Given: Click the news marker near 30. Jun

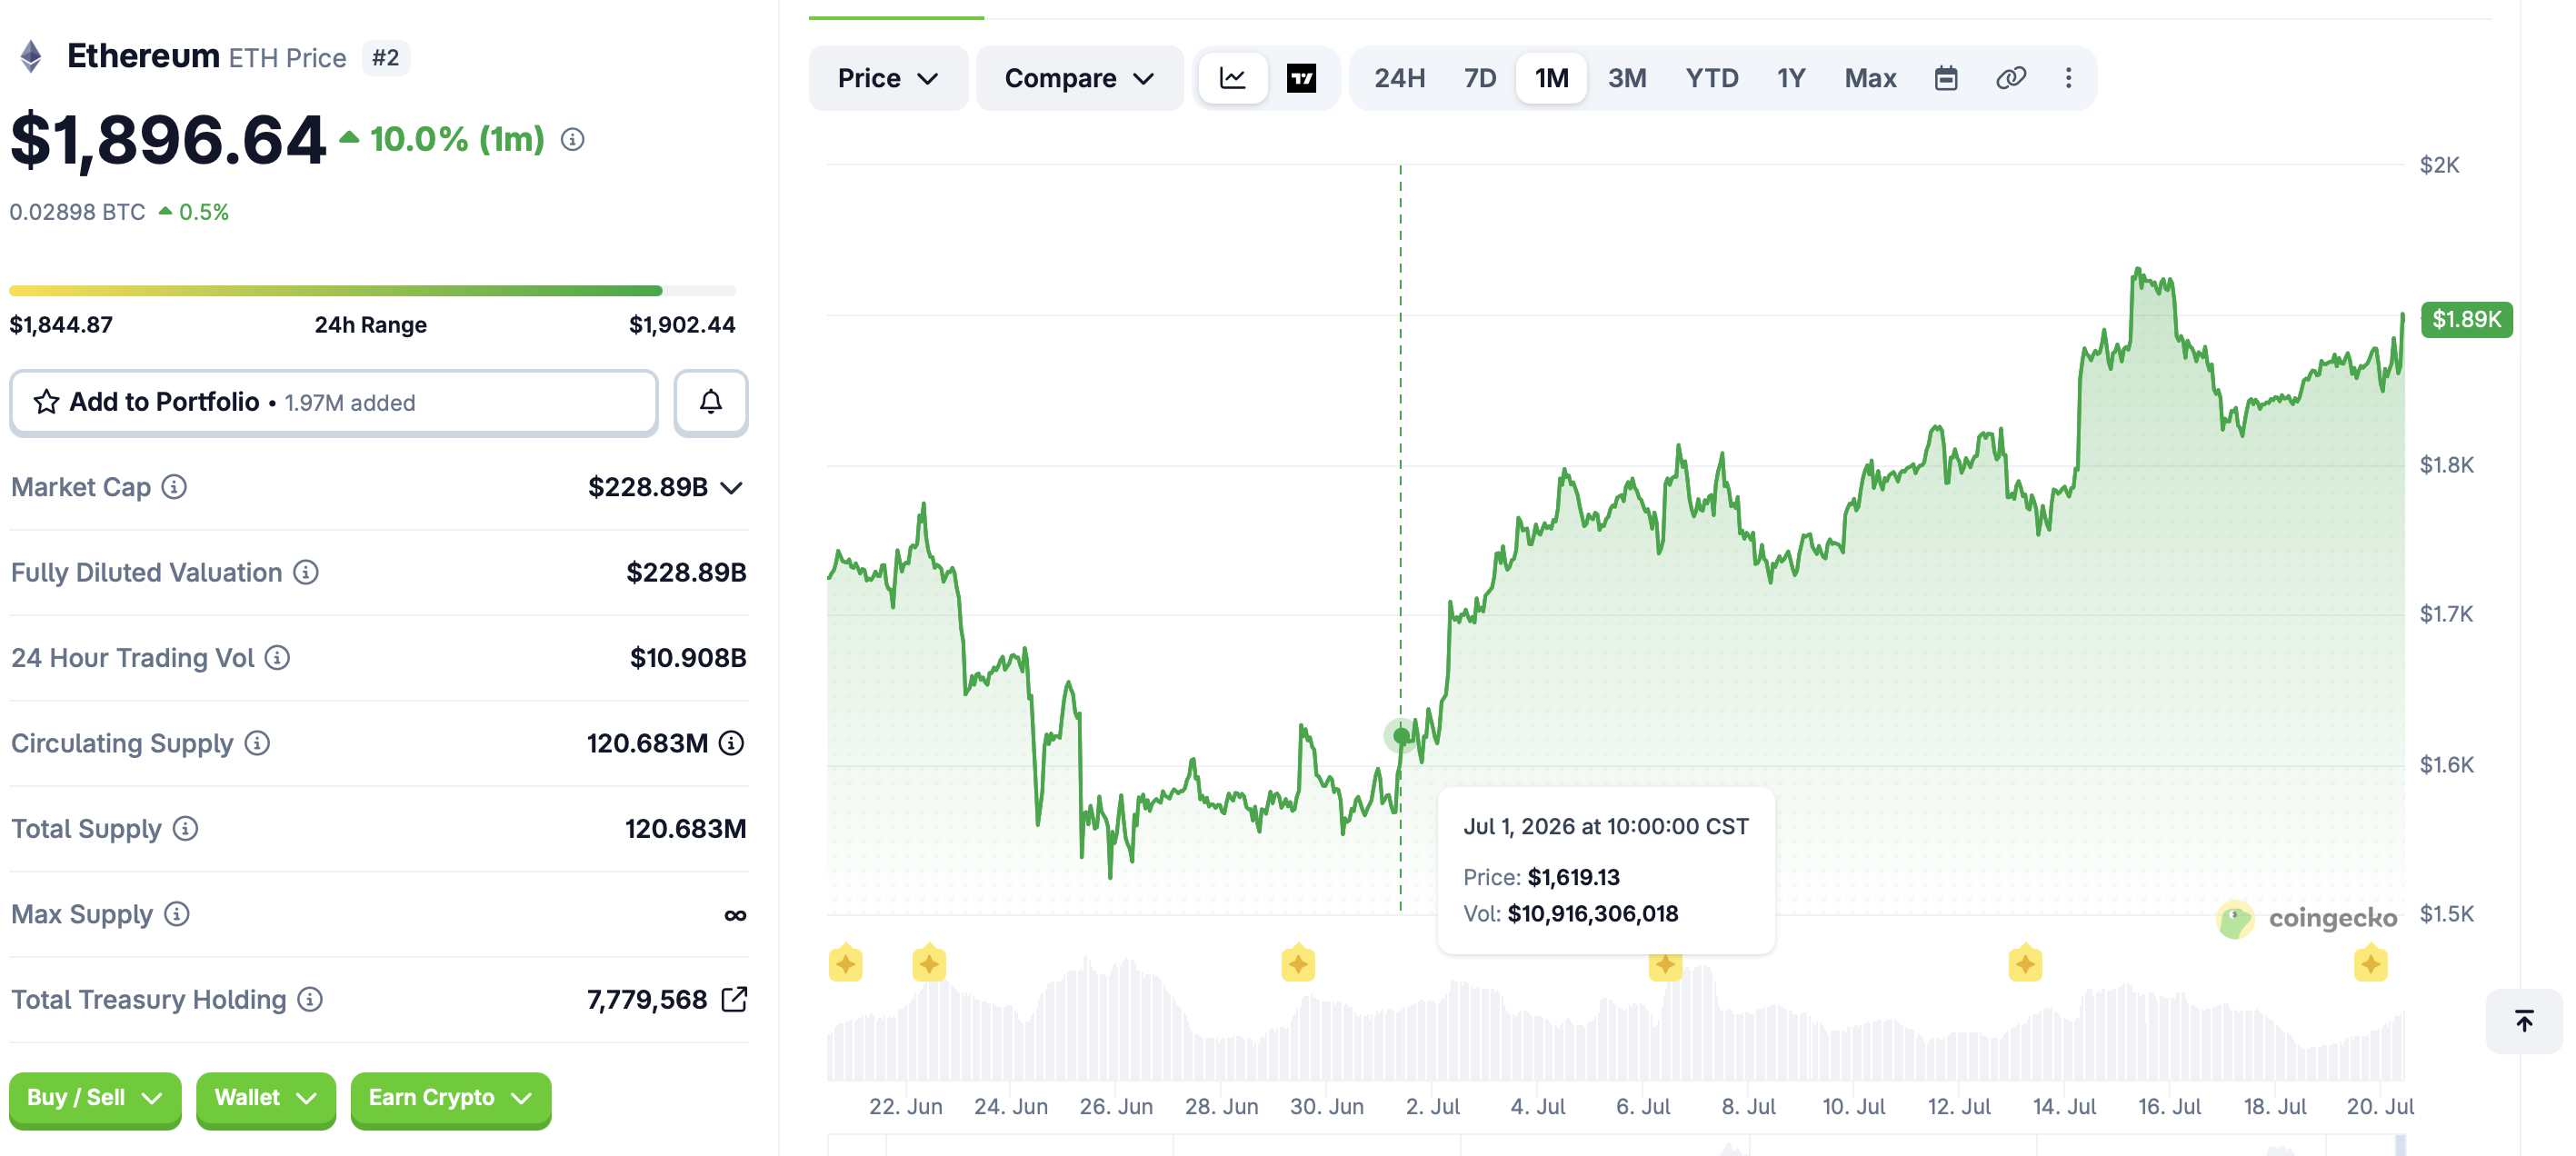Looking at the screenshot, I should (1297, 964).
